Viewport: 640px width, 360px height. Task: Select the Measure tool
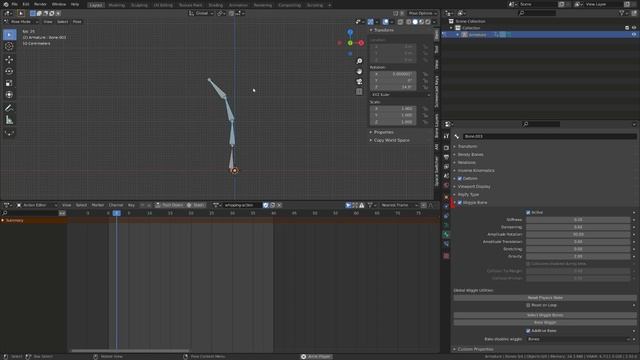pyautogui.click(x=9, y=120)
